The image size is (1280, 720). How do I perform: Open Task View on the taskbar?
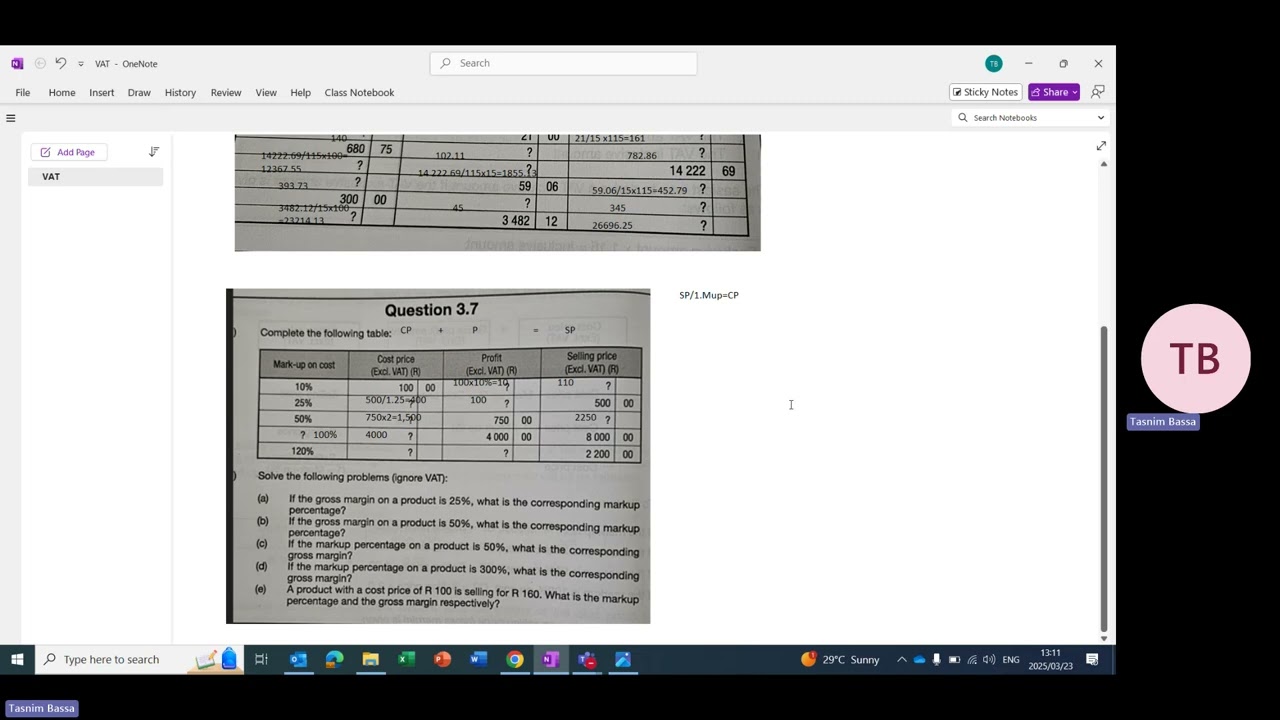tap(261, 659)
